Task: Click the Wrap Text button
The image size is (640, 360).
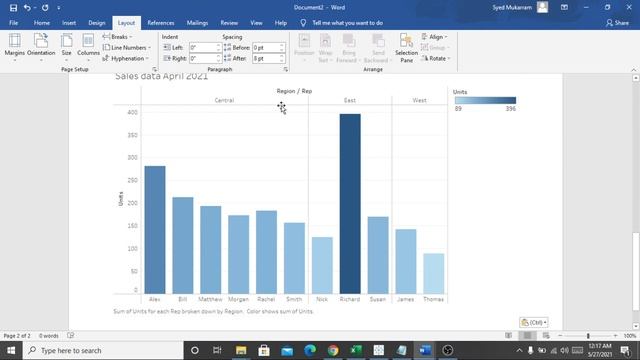Action: click(x=325, y=48)
